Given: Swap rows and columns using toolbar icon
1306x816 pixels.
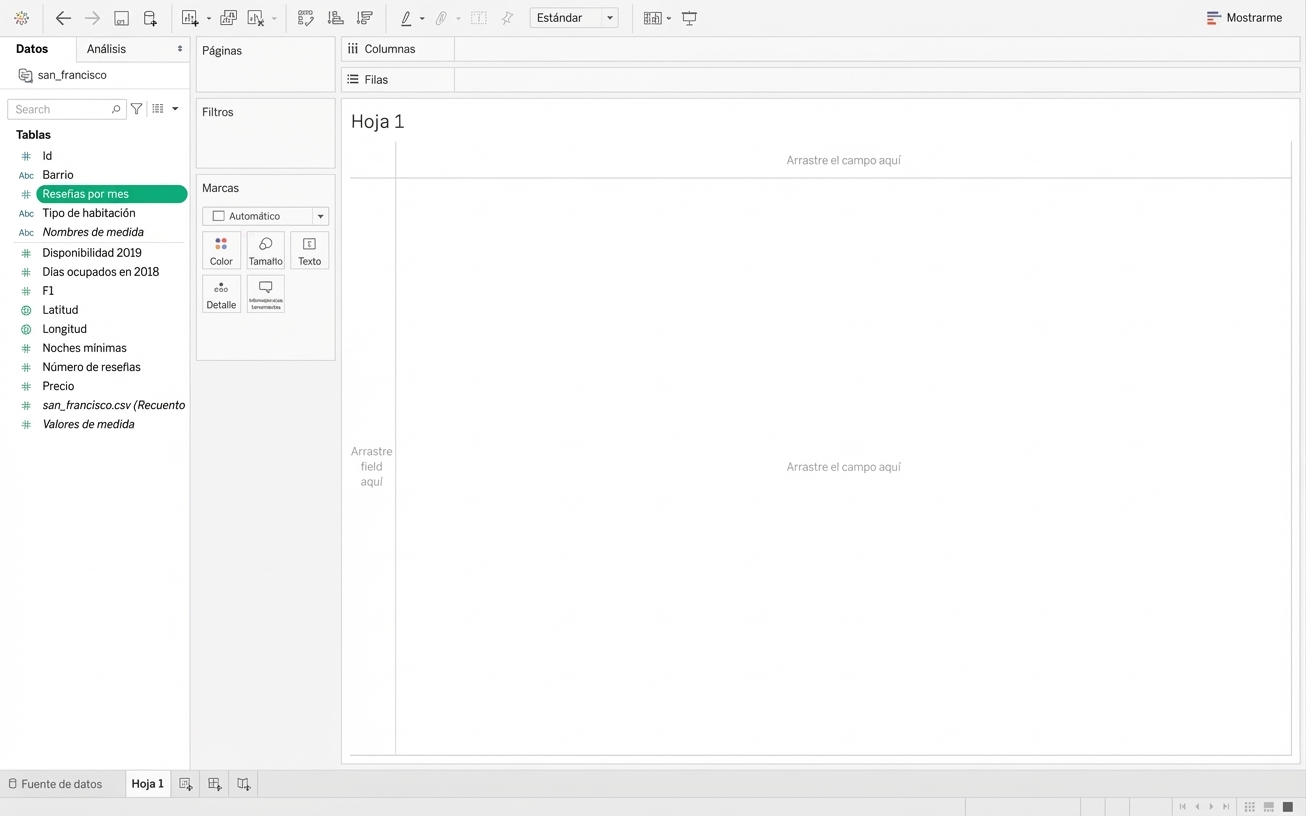Looking at the screenshot, I should (306, 18).
